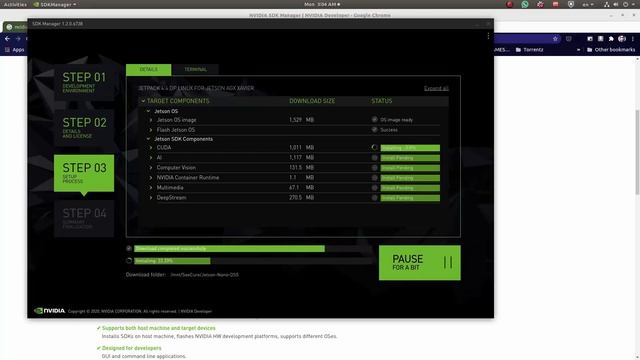Click the red bug tray icon
Viewport: 640px width, 360px height.
(x=540, y=4)
